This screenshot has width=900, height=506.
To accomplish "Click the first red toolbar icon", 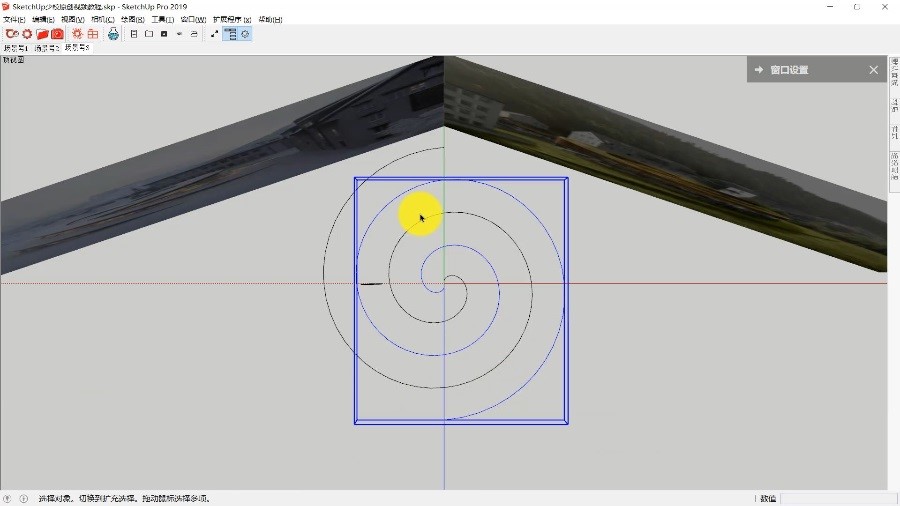I will (12, 34).
